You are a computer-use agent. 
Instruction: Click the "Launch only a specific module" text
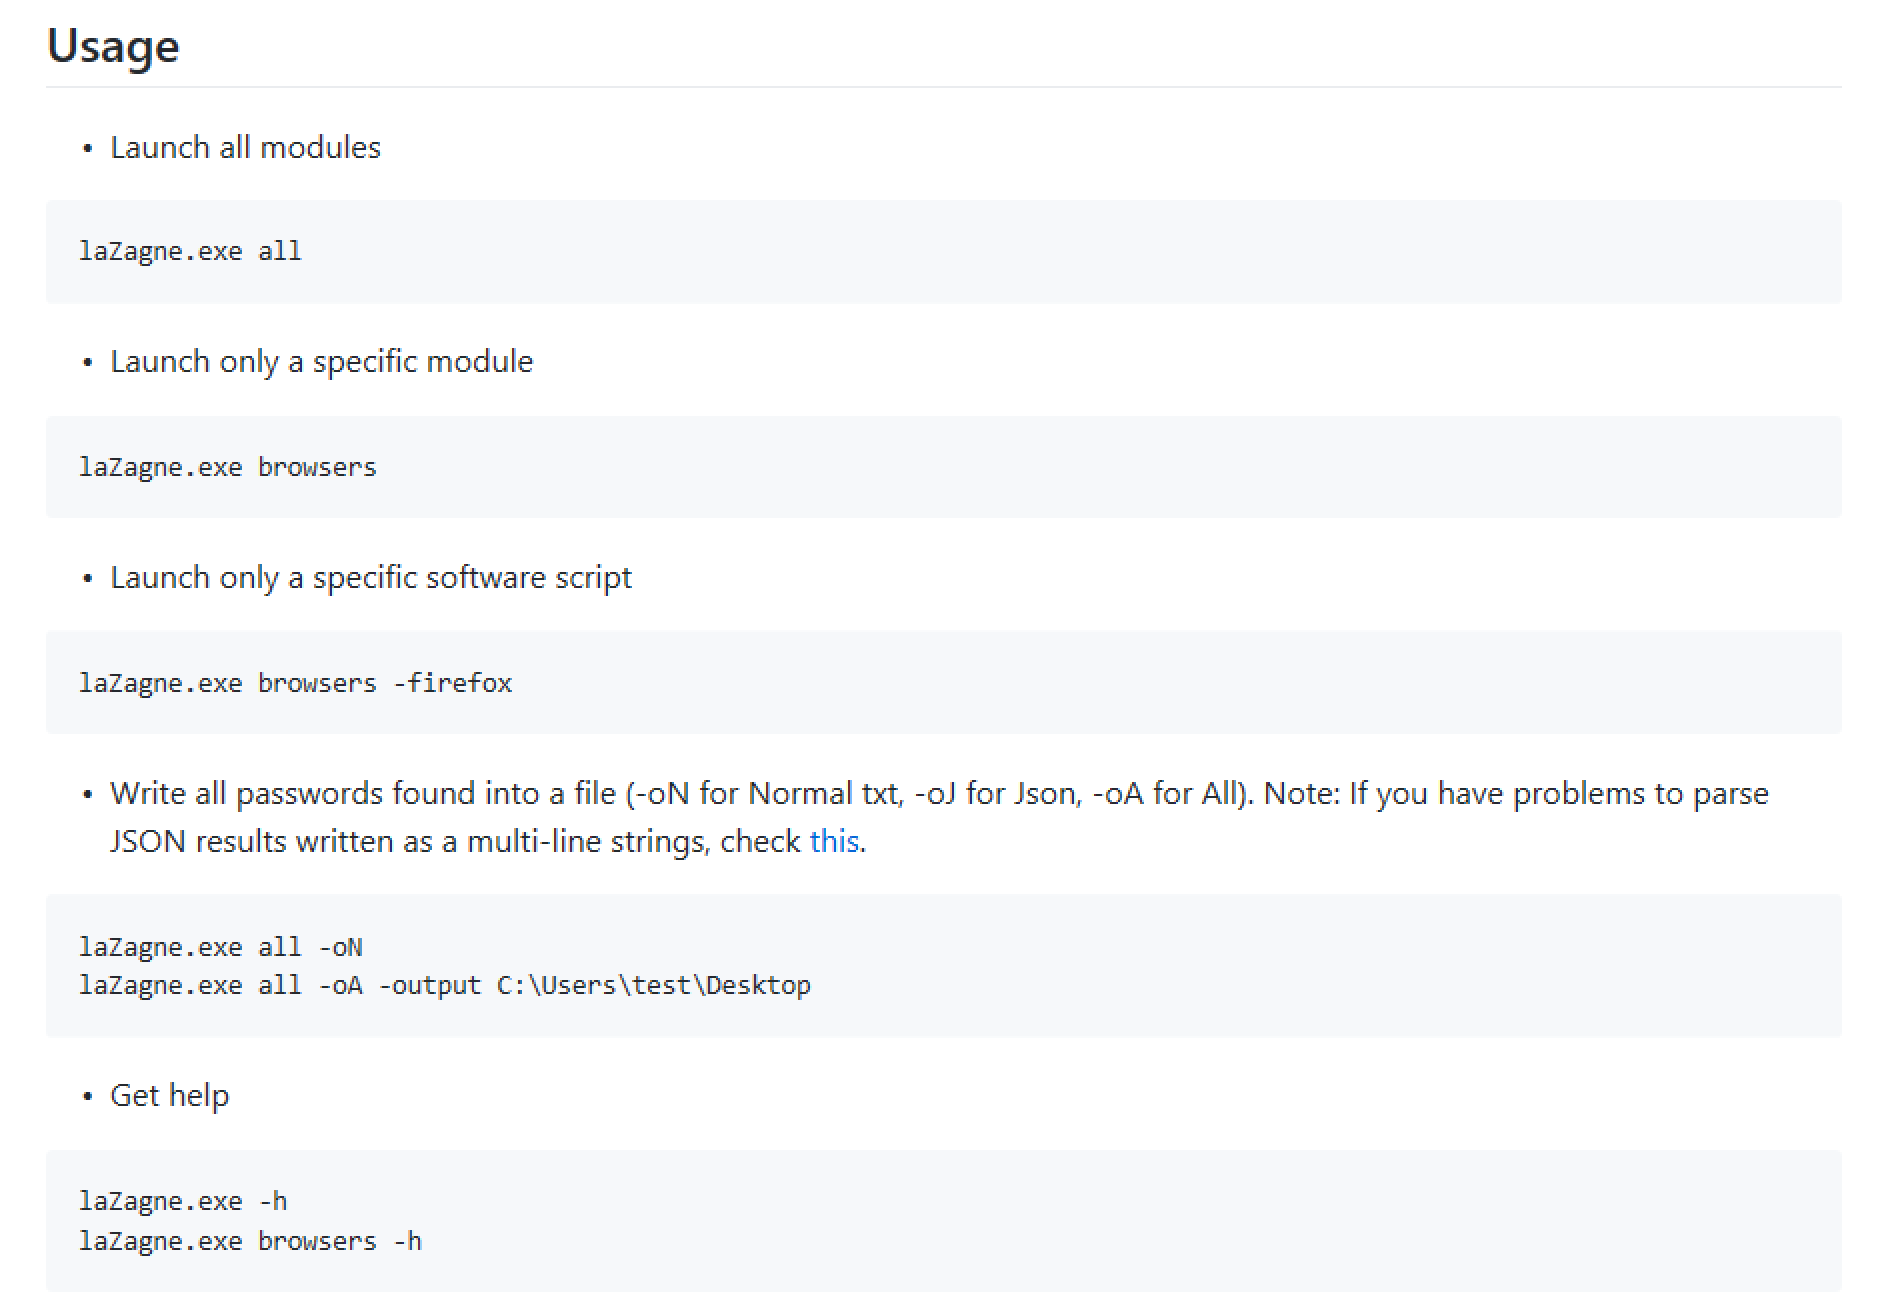(x=322, y=361)
